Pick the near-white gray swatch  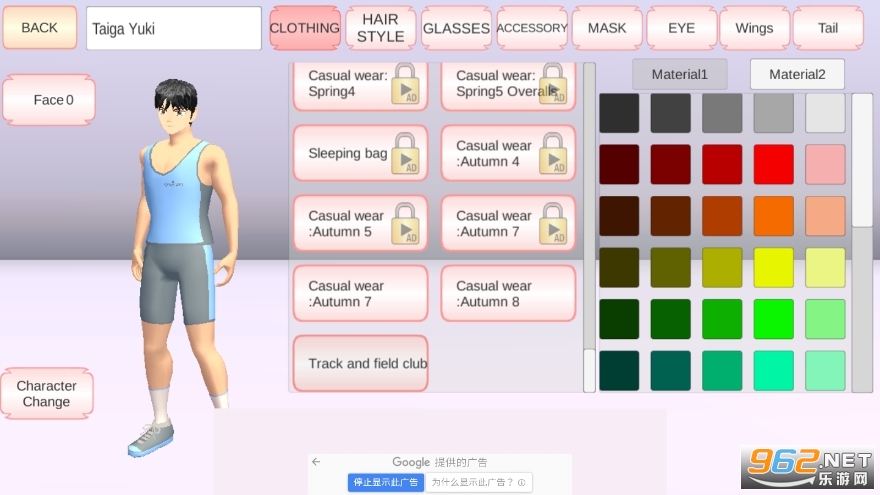(826, 113)
